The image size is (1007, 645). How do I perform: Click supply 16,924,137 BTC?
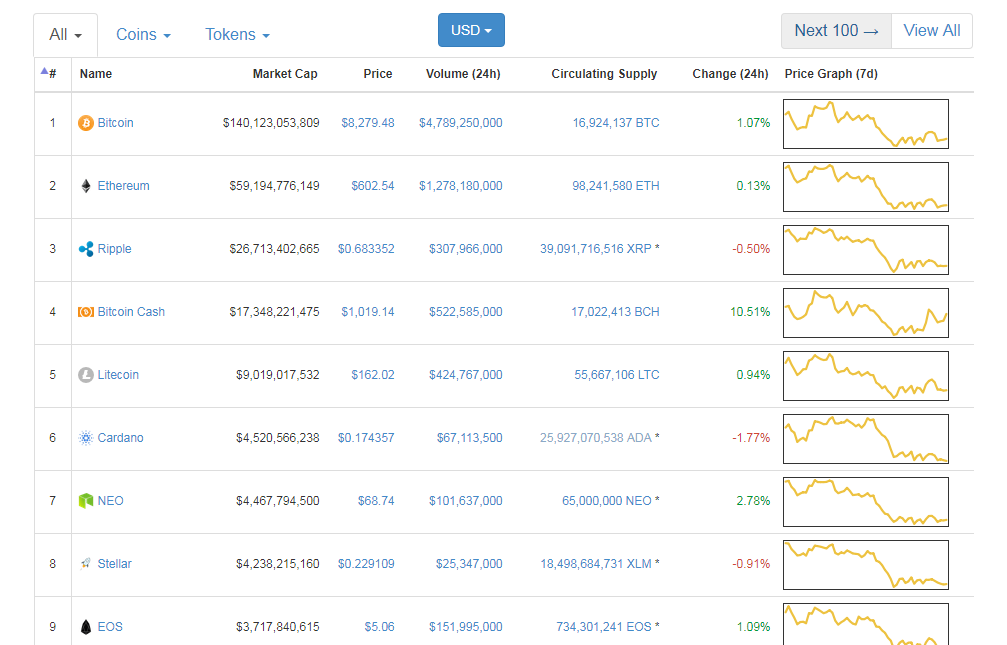pyautogui.click(x=616, y=123)
